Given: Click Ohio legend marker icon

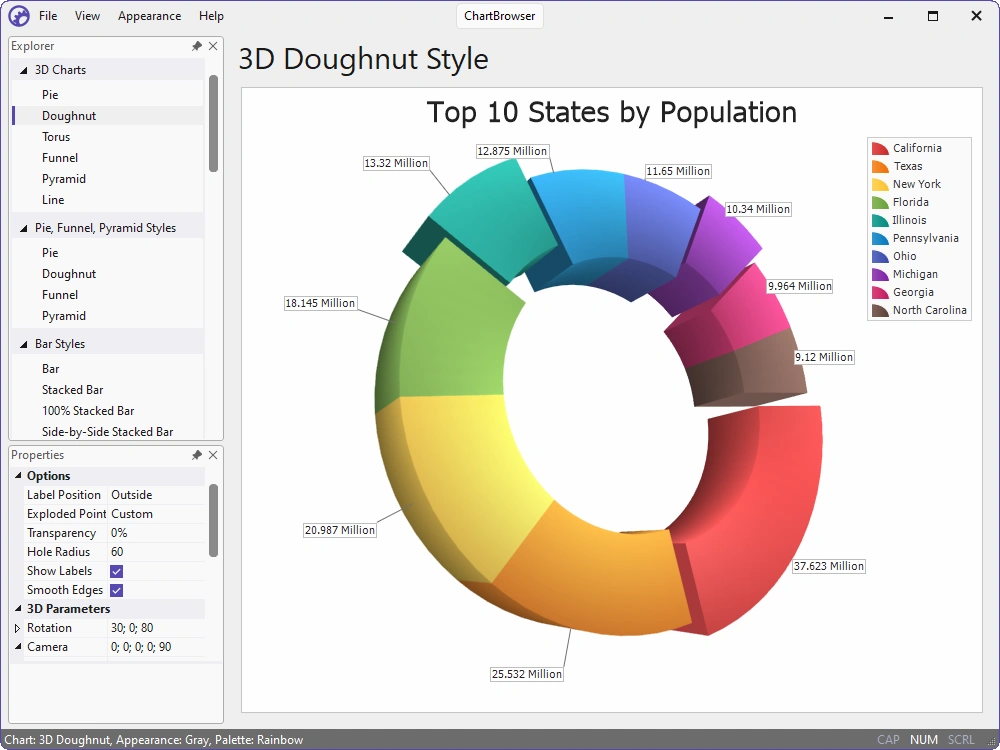Looking at the screenshot, I should pos(880,256).
